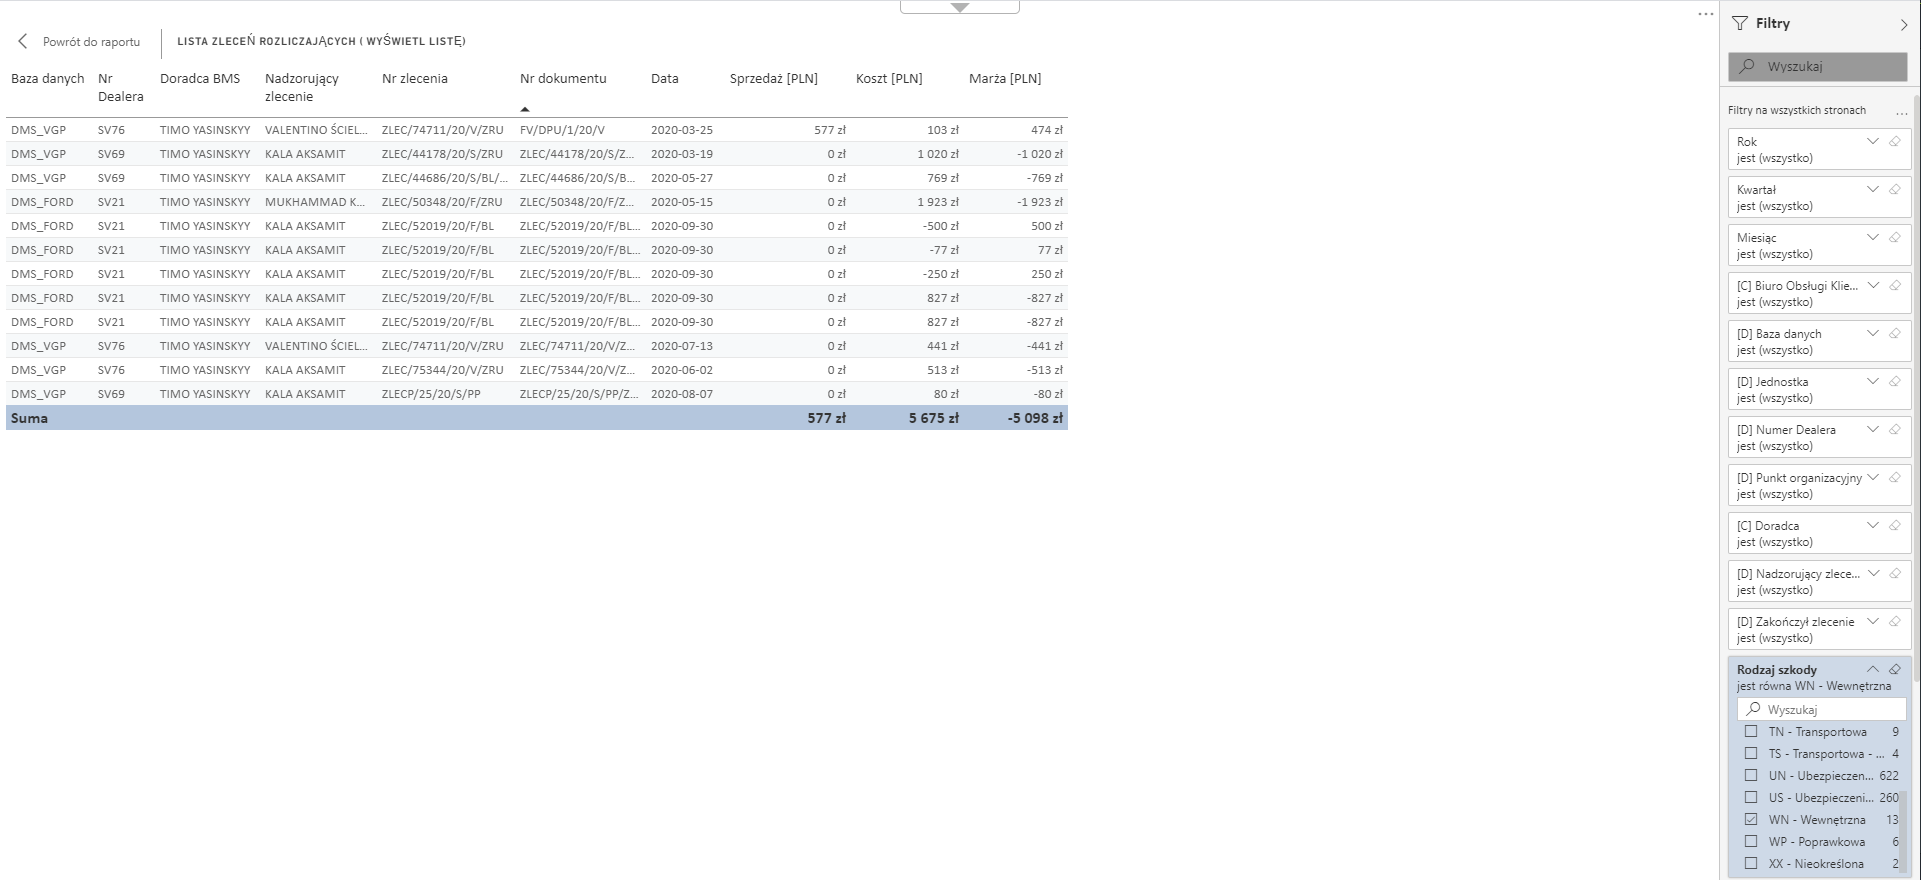This screenshot has width=1921, height=880.
Task: Uncheck the WN - Wewnętrzna checkbox
Action: (x=1751, y=819)
